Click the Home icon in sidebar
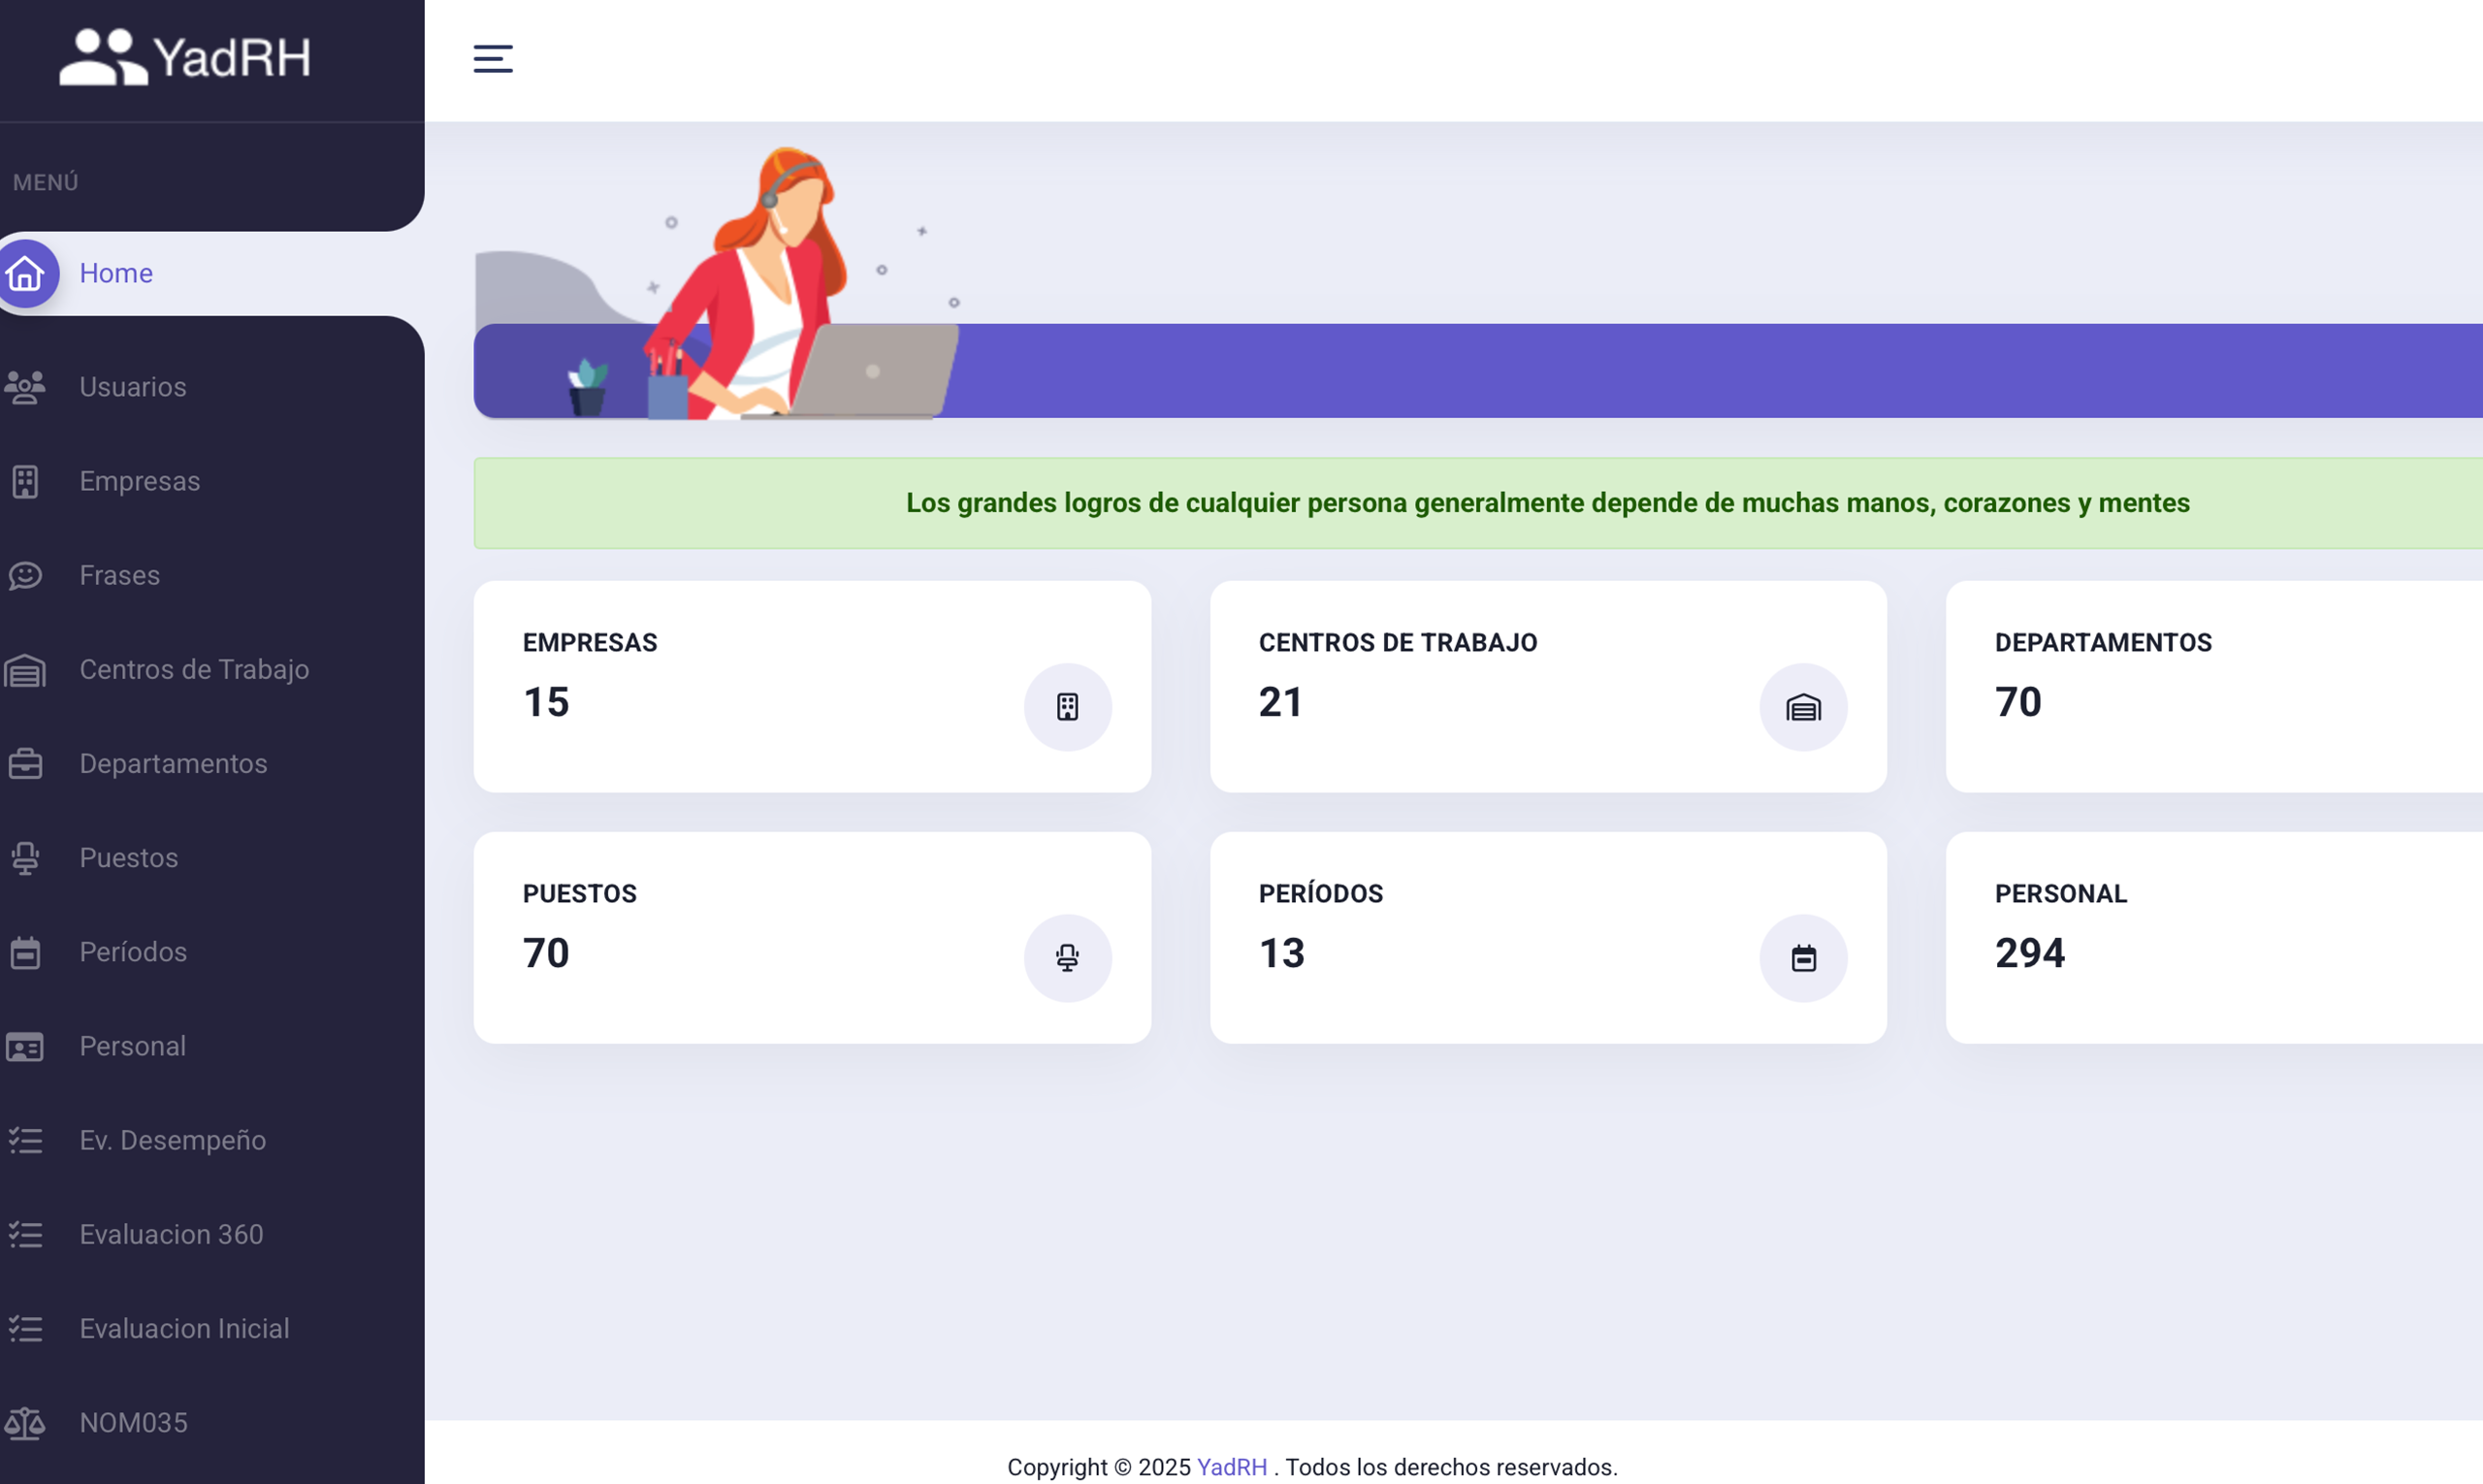The image size is (2483, 1484). click(x=26, y=274)
